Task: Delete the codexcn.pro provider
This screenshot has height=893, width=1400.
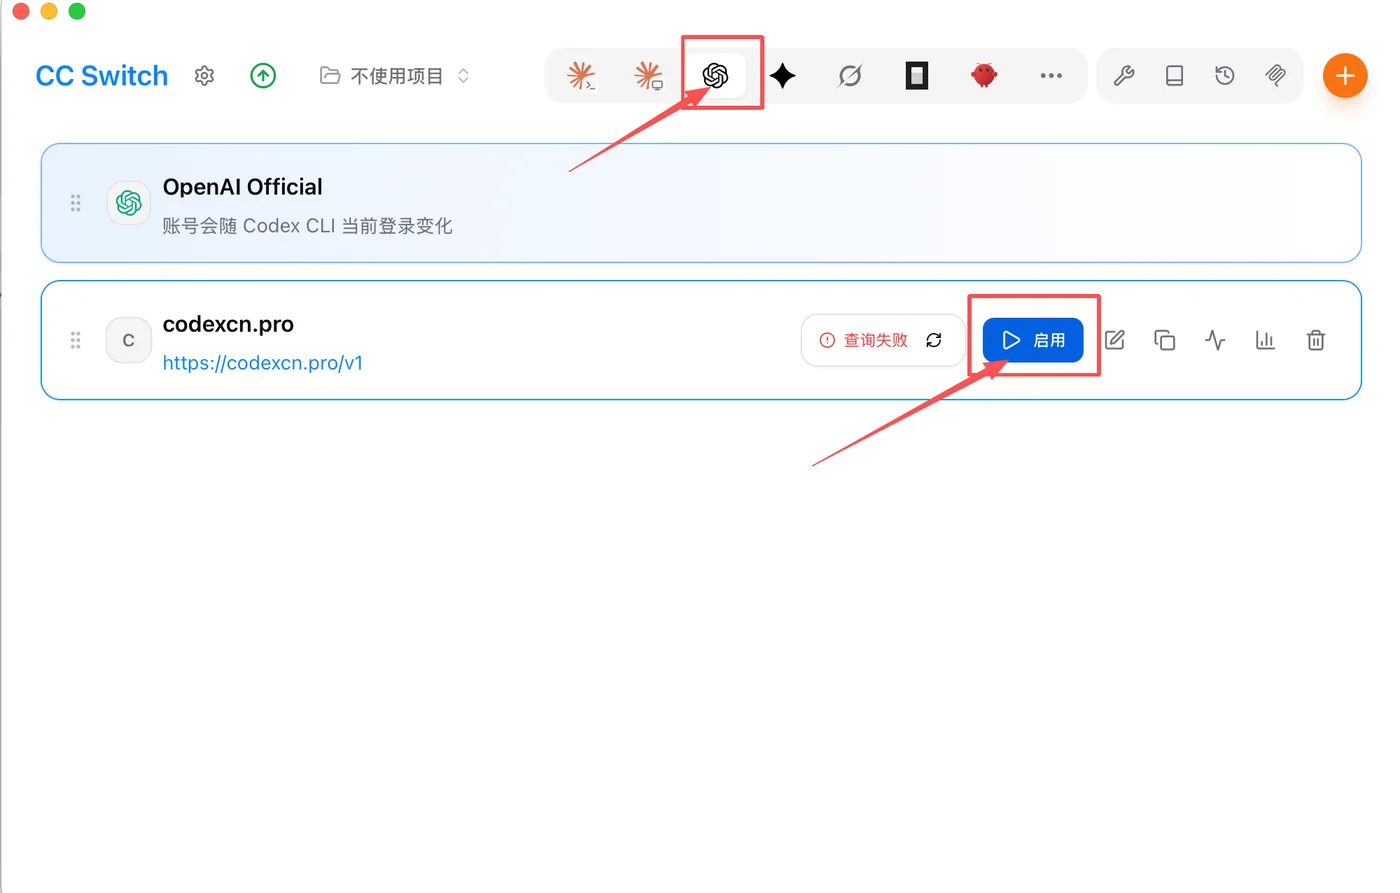Action: [x=1316, y=340]
